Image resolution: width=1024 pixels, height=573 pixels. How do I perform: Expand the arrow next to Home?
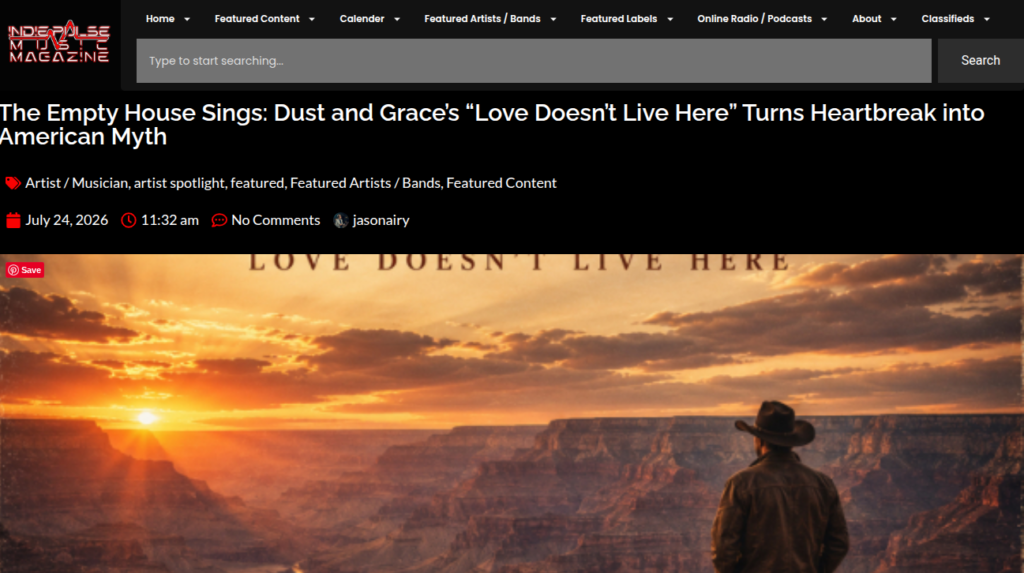pyautogui.click(x=187, y=20)
